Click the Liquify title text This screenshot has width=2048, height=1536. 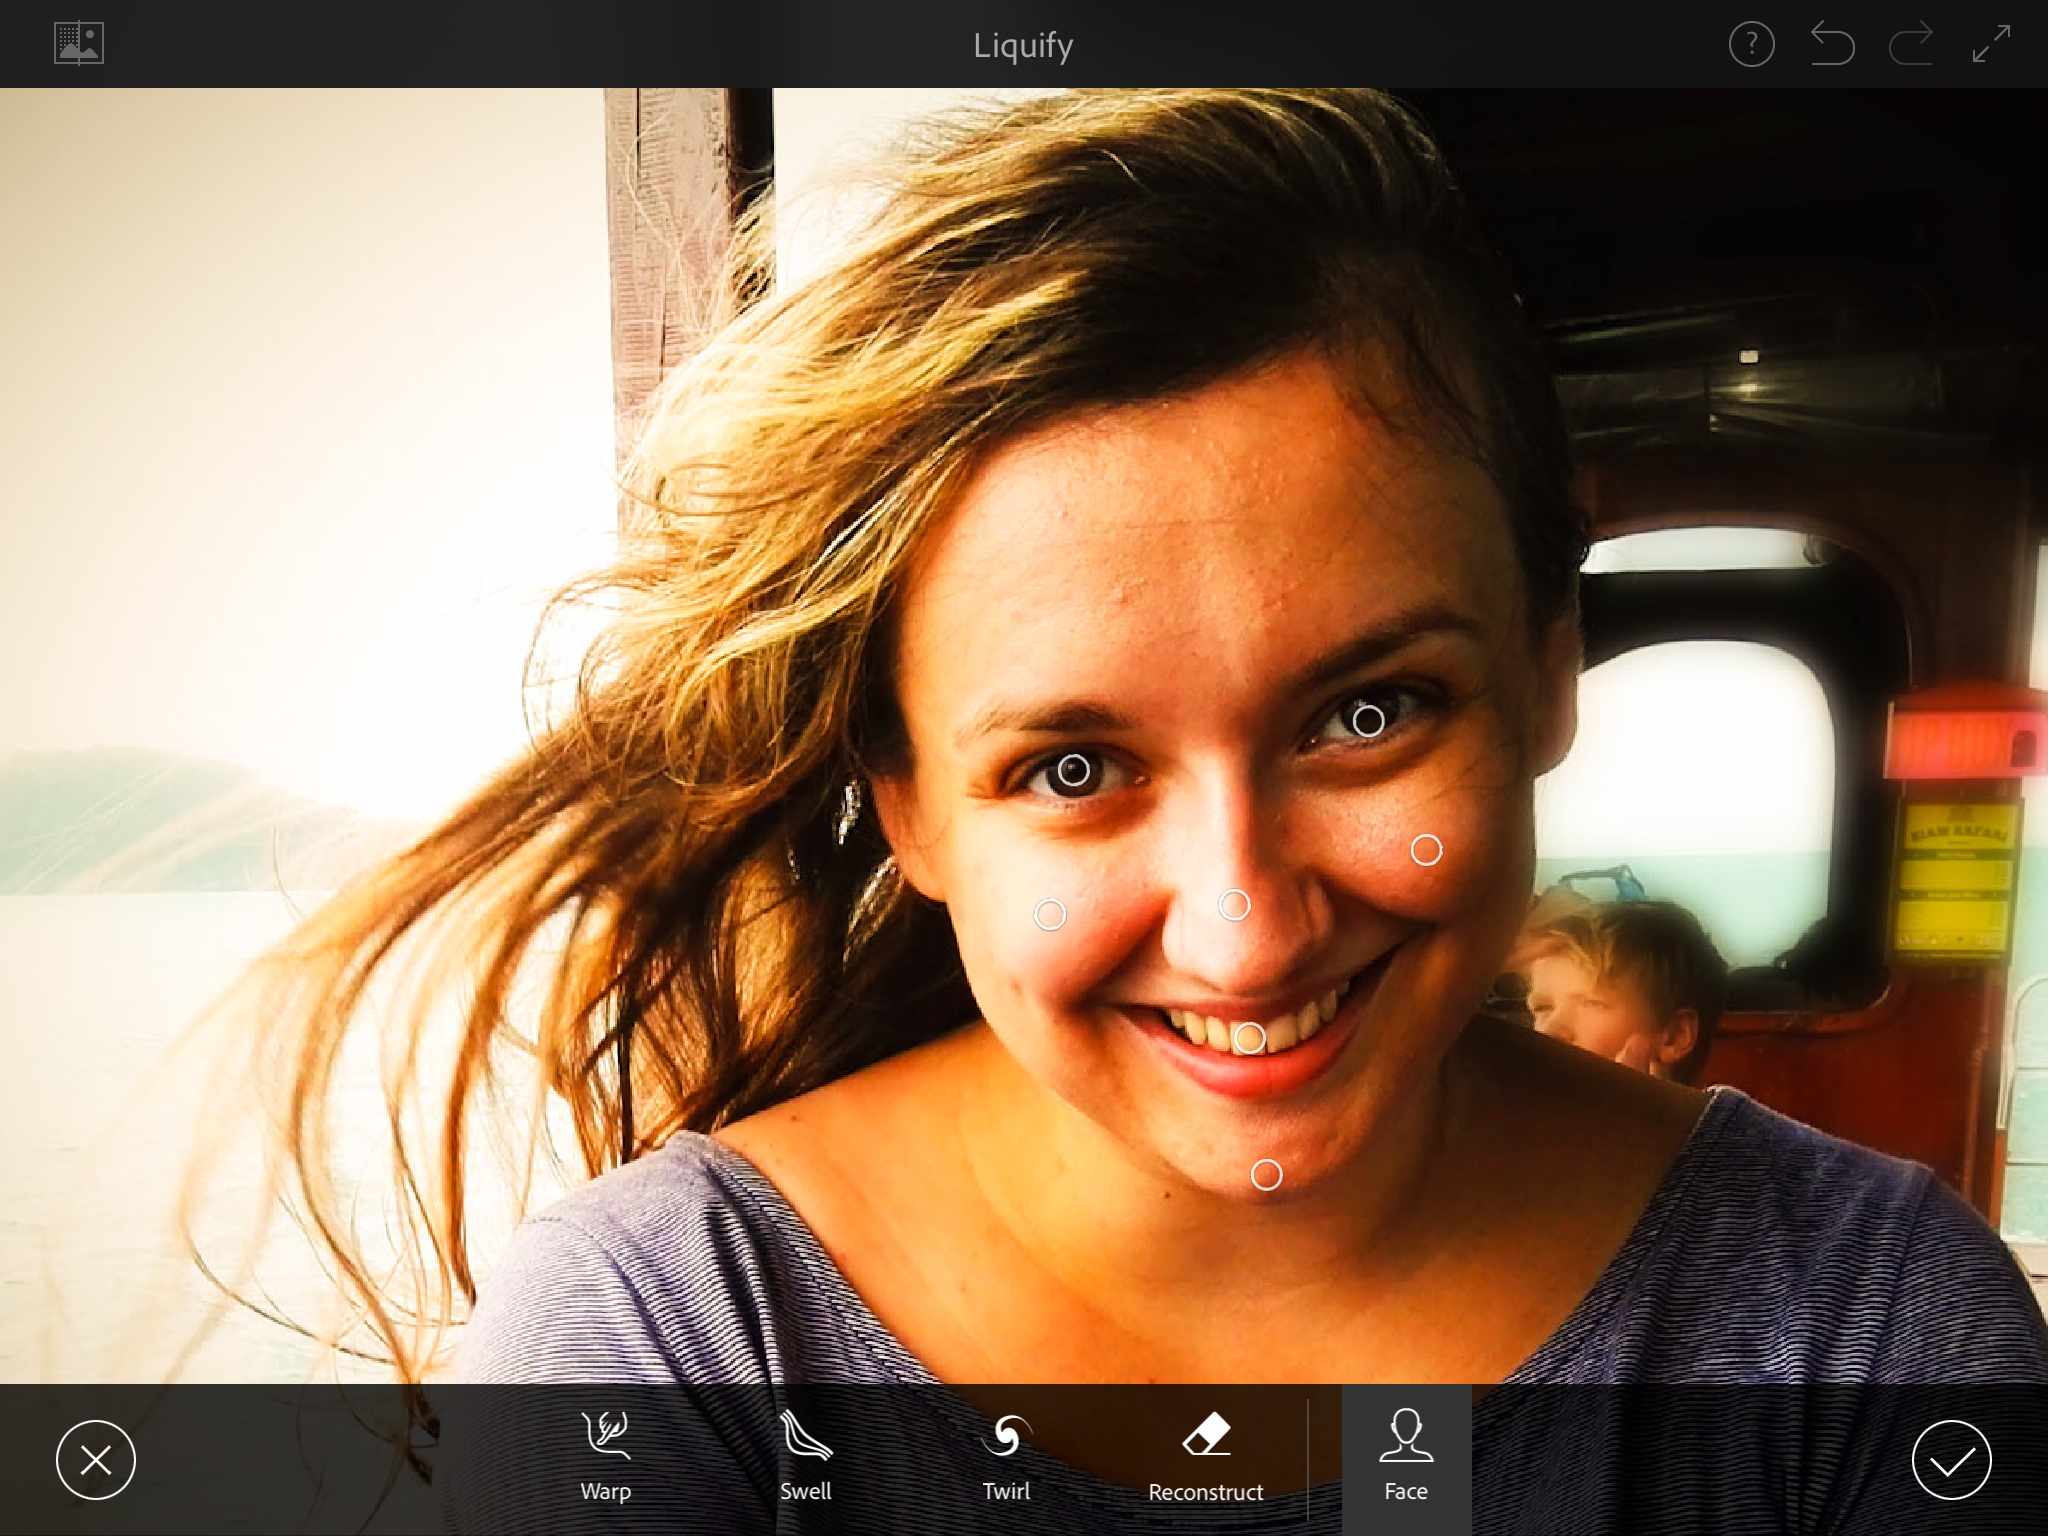tap(1023, 45)
